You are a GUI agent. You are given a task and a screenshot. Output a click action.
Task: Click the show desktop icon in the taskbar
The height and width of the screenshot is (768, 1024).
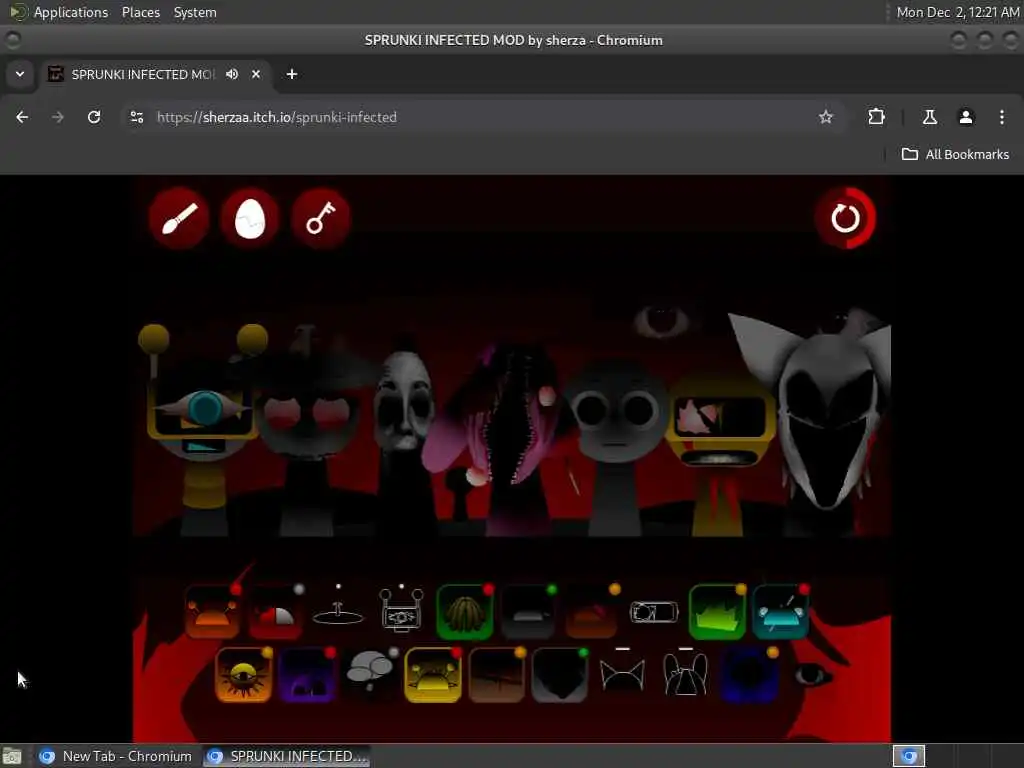[x=12, y=756]
